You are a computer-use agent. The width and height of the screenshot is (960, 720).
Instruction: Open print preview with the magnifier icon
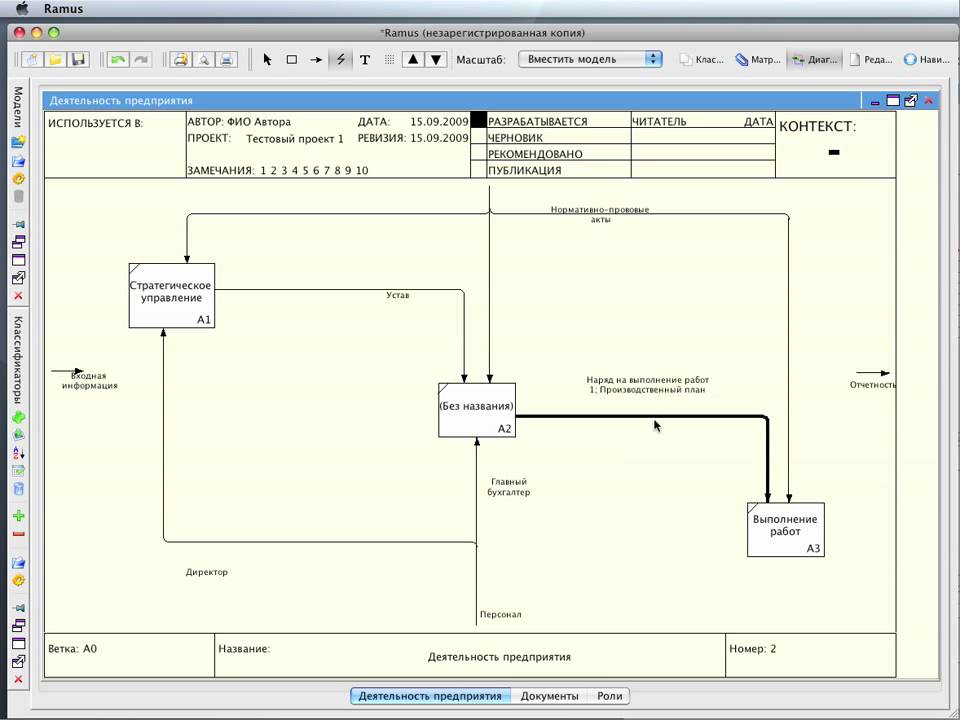(204, 59)
